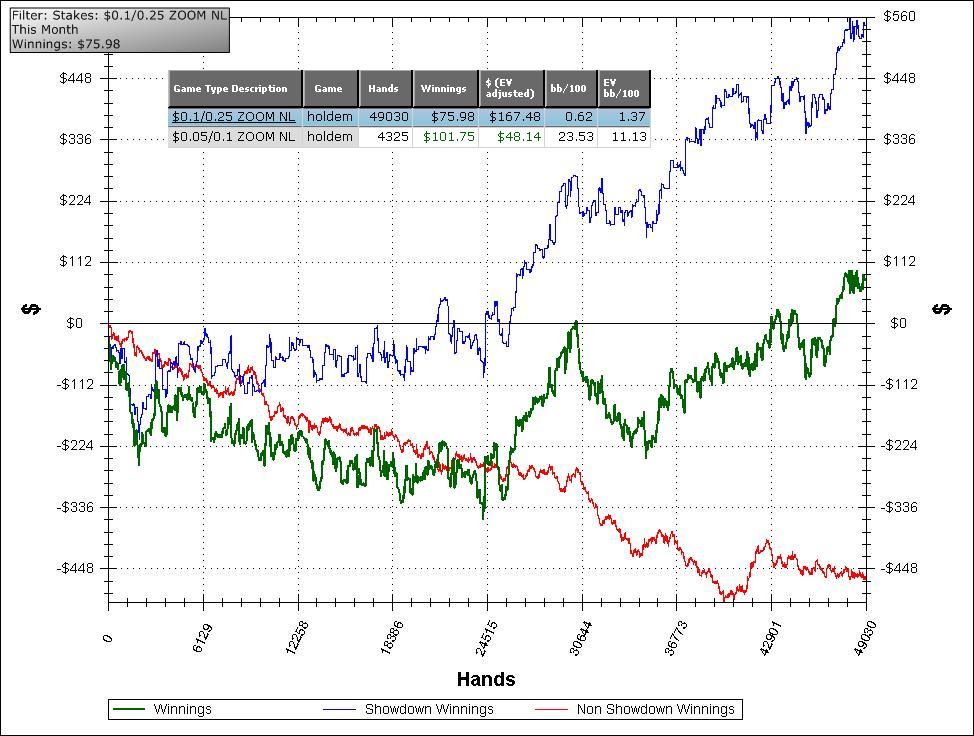Image resolution: width=974 pixels, height=736 pixels.
Task: Click the 49030 hands axis marker
Action: 864,638
